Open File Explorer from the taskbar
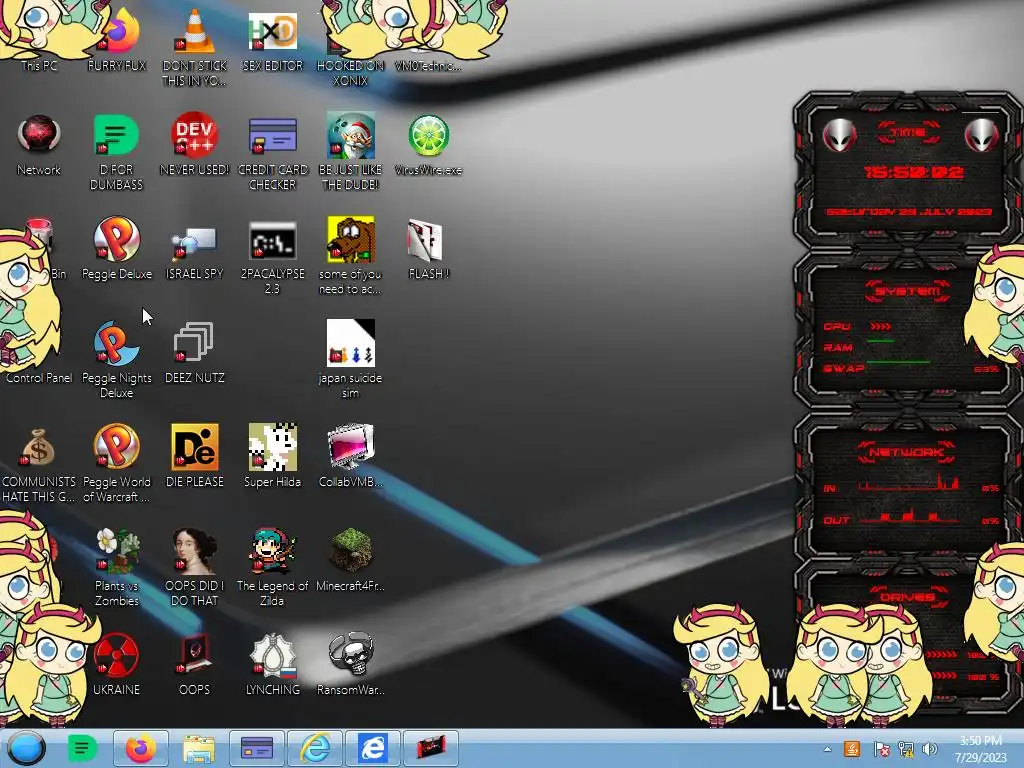 click(x=199, y=748)
